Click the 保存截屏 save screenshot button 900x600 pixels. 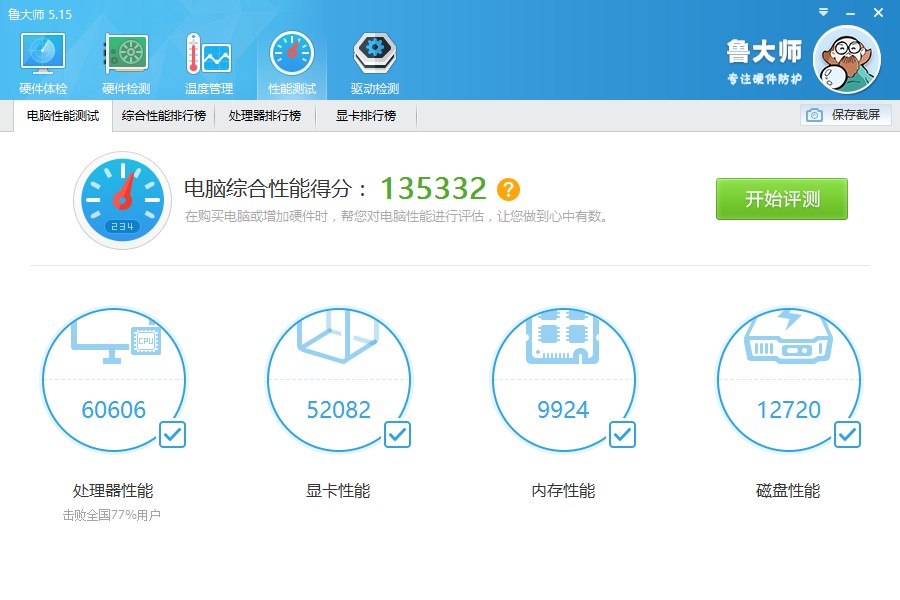click(x=845, y=115)
